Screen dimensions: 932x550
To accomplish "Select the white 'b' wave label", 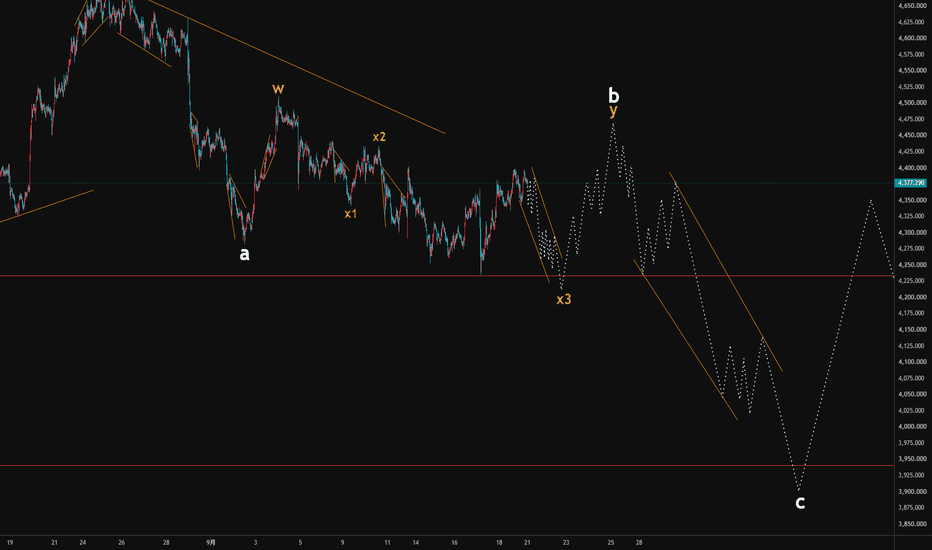I will tap(613, 95).
